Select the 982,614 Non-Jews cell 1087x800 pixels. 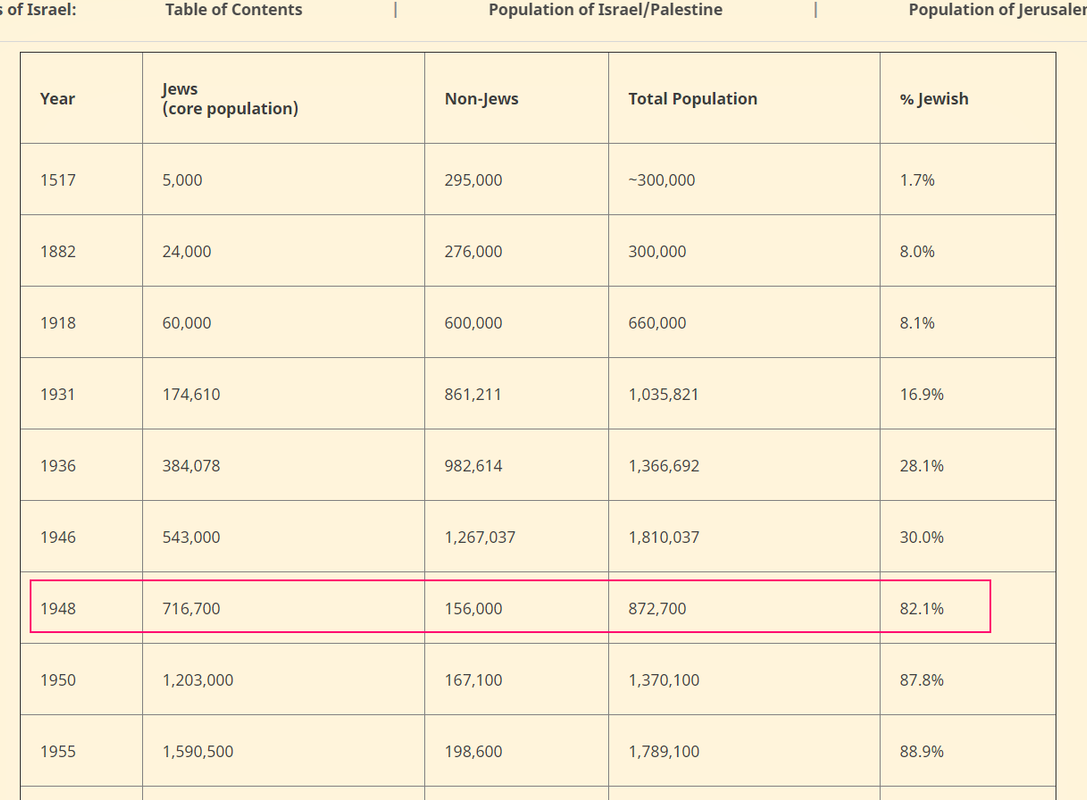click(516, 465)
